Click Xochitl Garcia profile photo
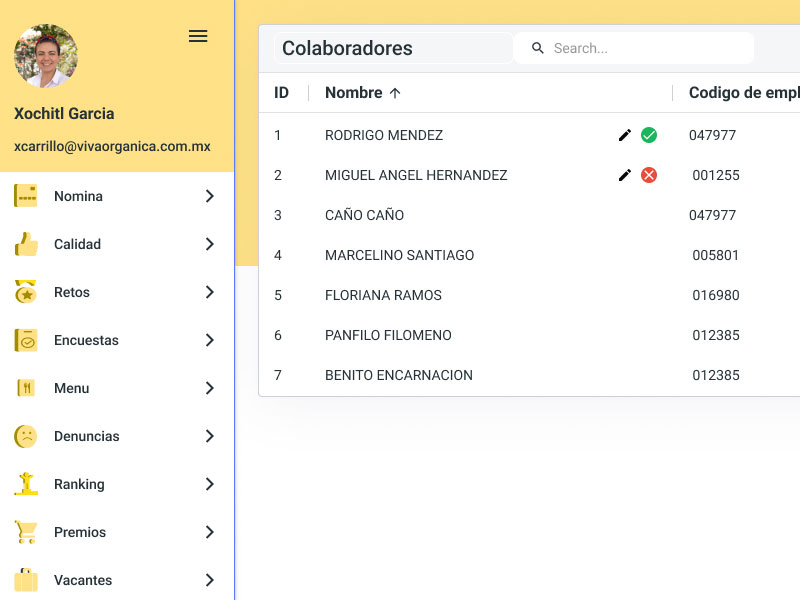 46,56
